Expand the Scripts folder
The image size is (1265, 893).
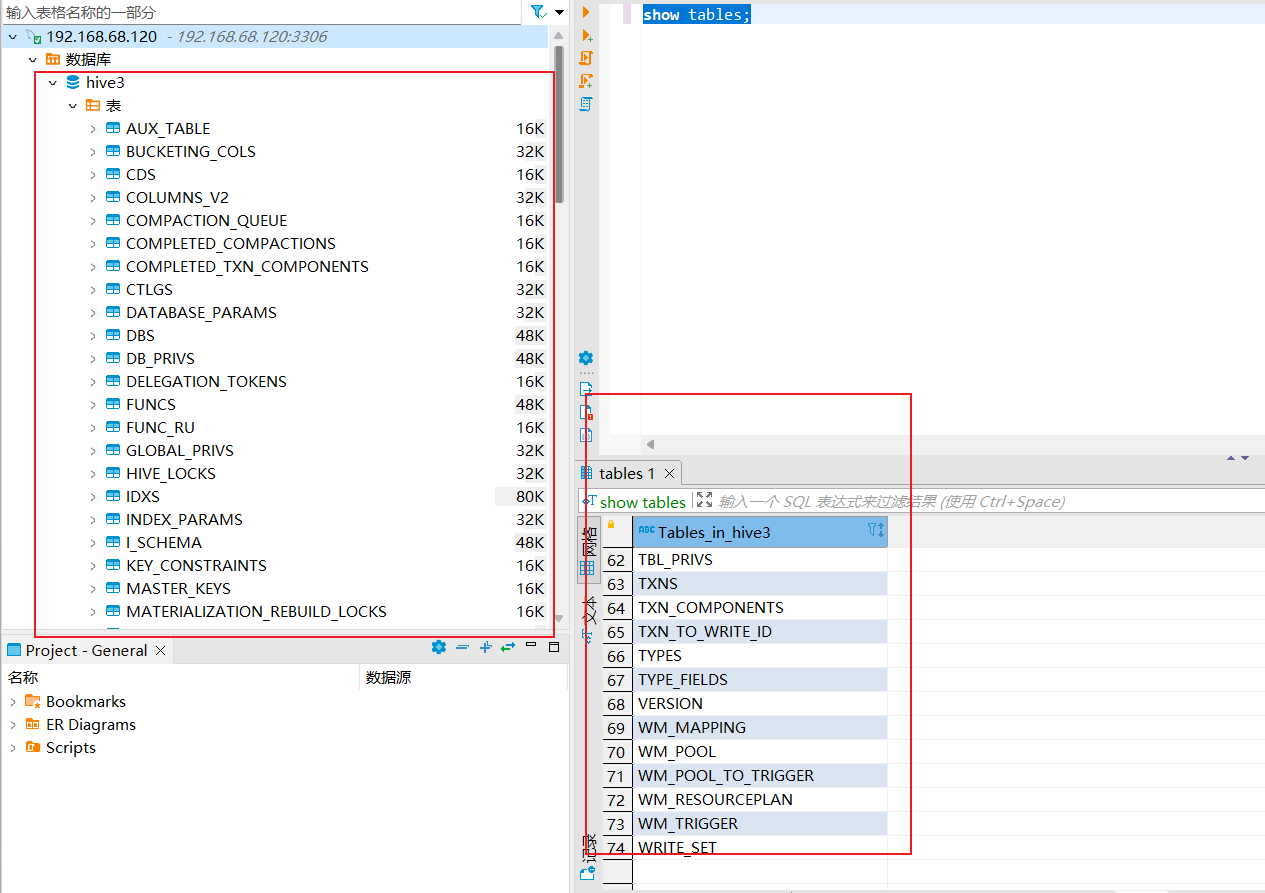point(13,747)
